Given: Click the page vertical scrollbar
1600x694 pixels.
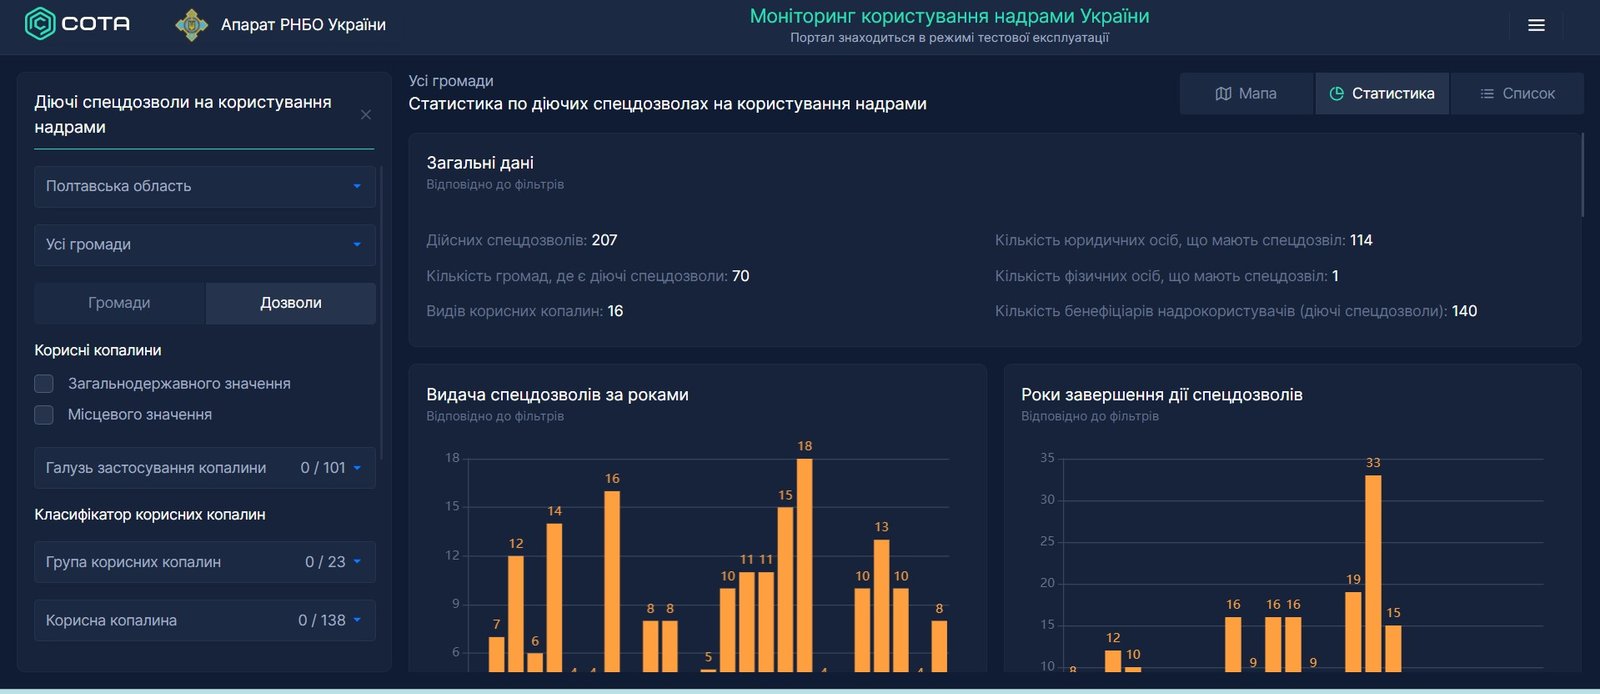Looking at the screenshot, I should tap(1582, 175).
